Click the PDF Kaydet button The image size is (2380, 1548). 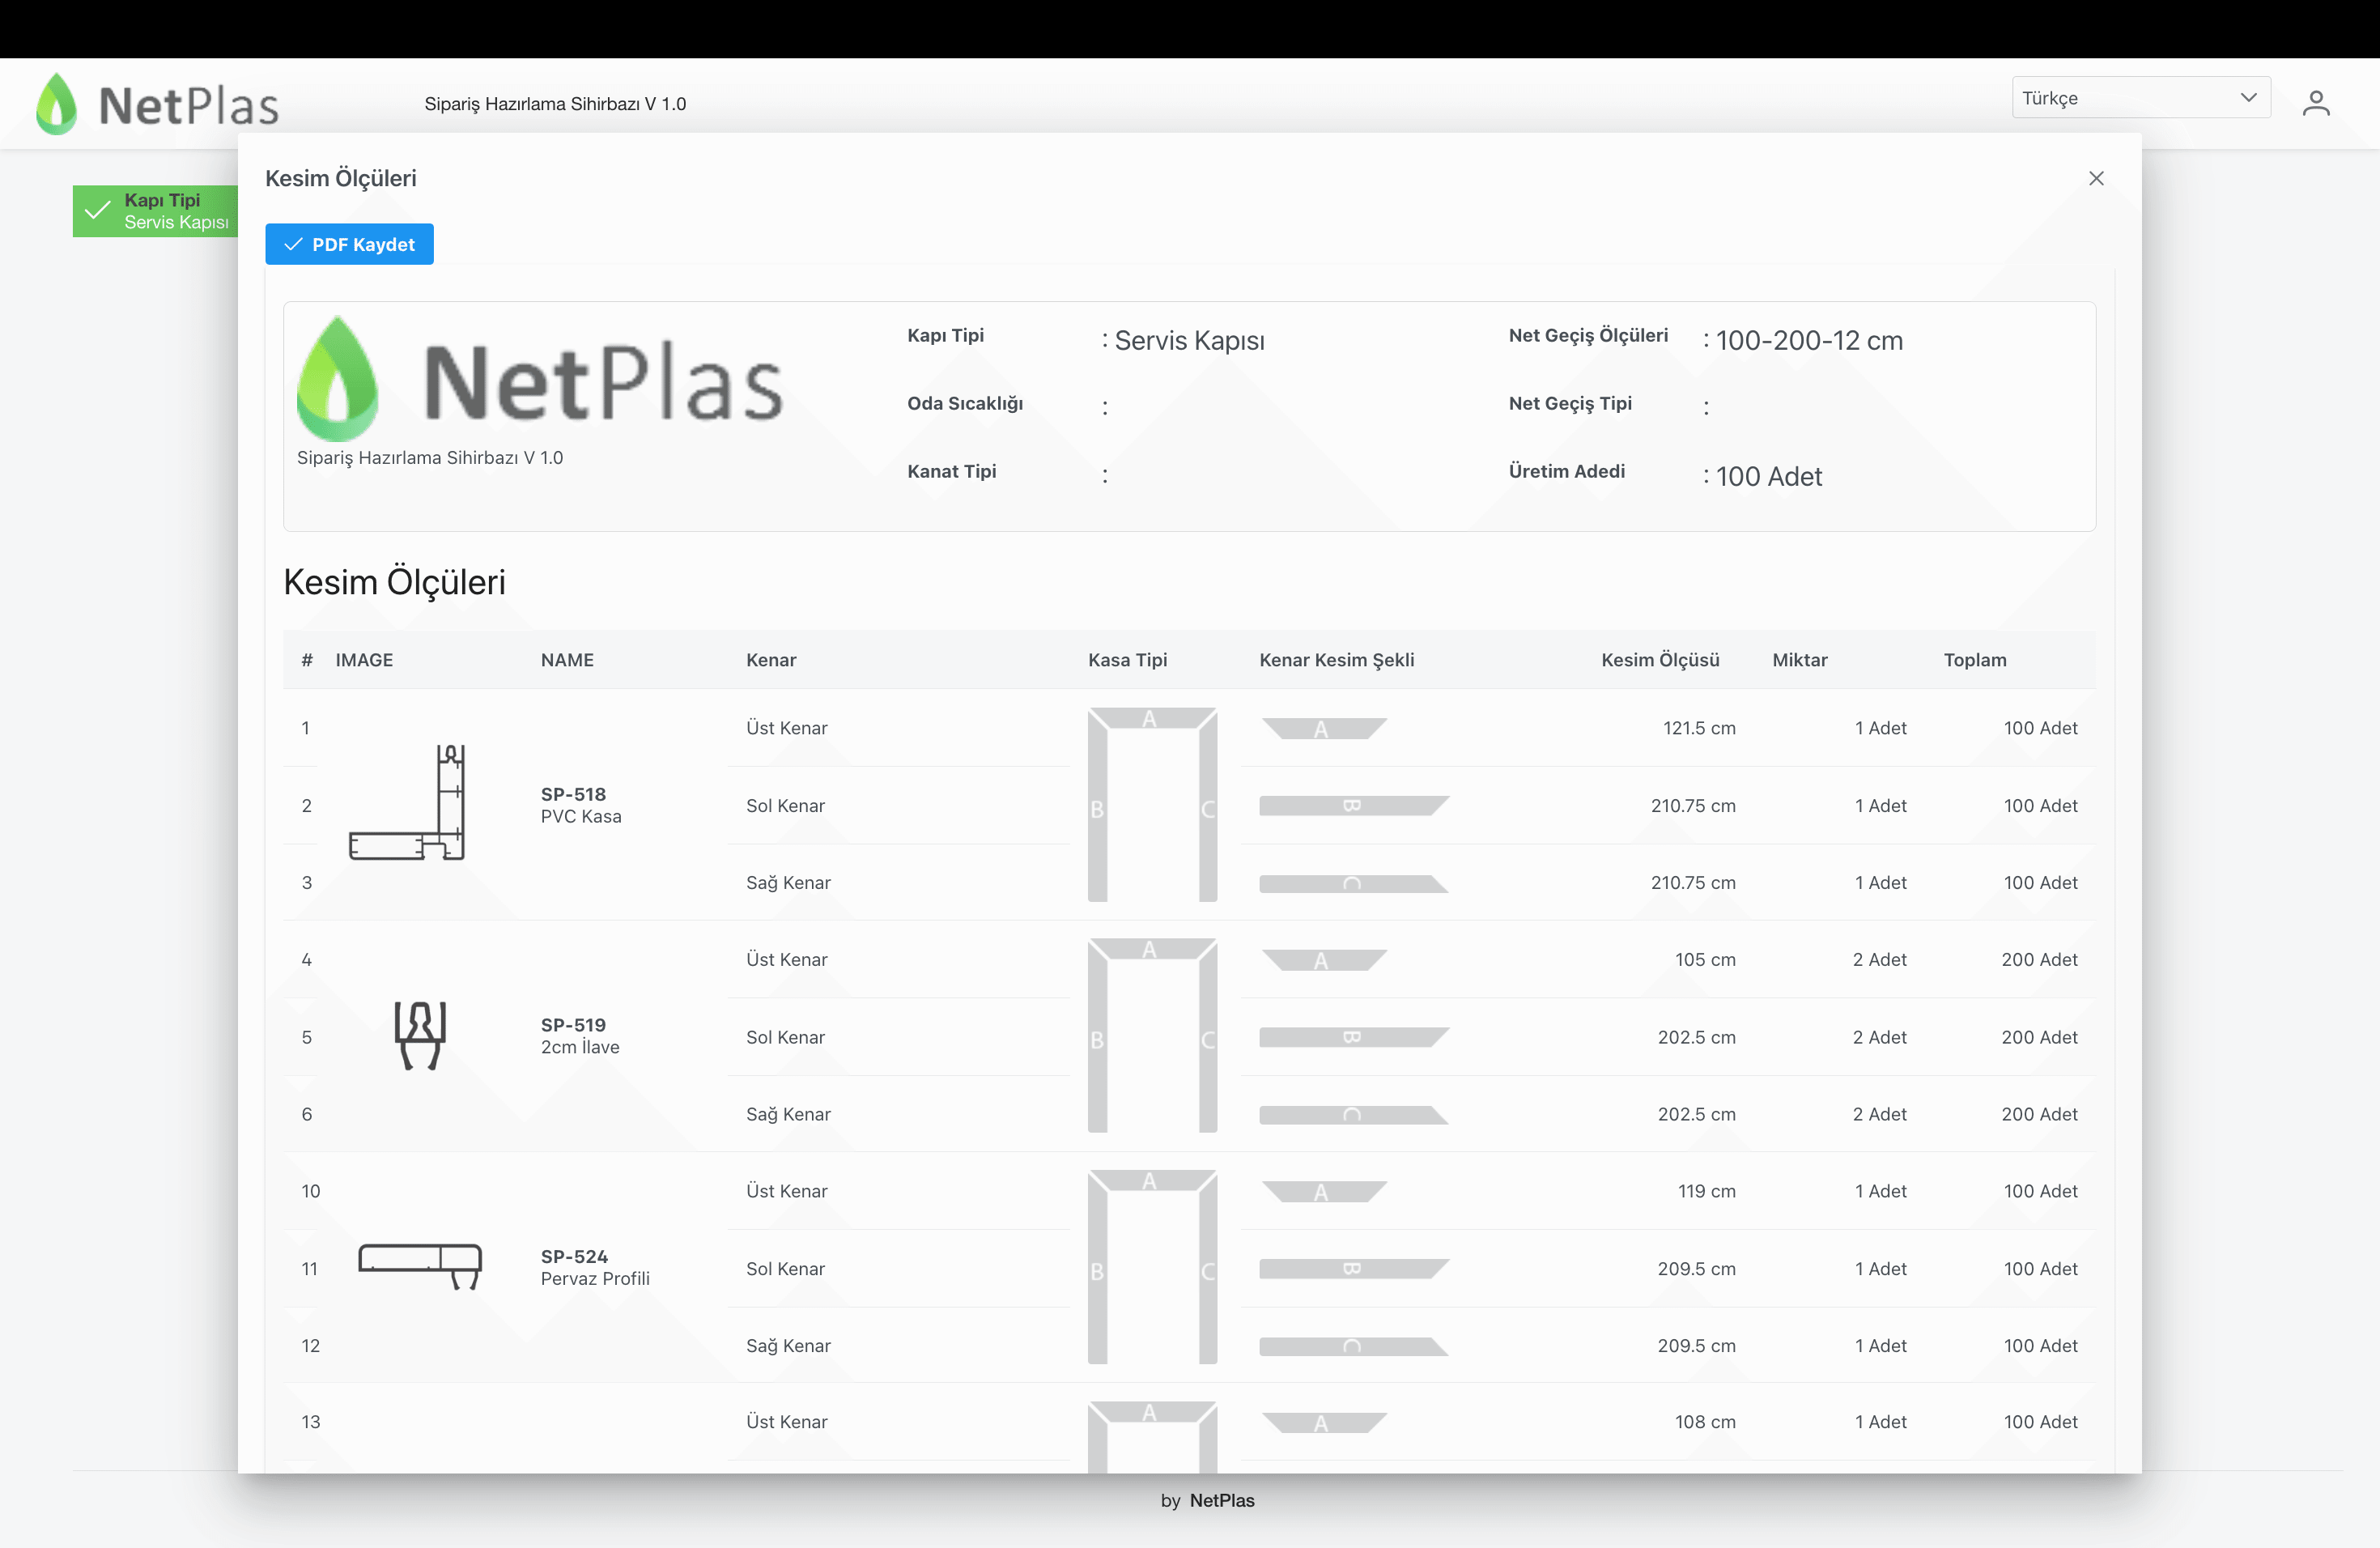349,244
